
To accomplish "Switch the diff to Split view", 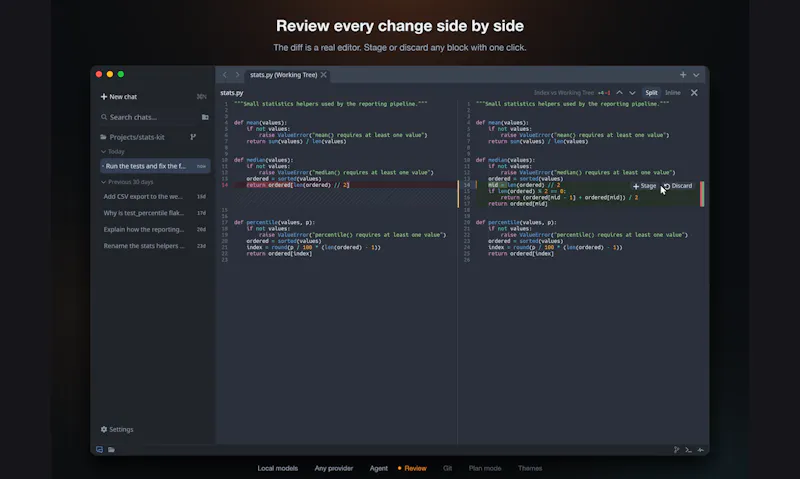I will point(651,93).
